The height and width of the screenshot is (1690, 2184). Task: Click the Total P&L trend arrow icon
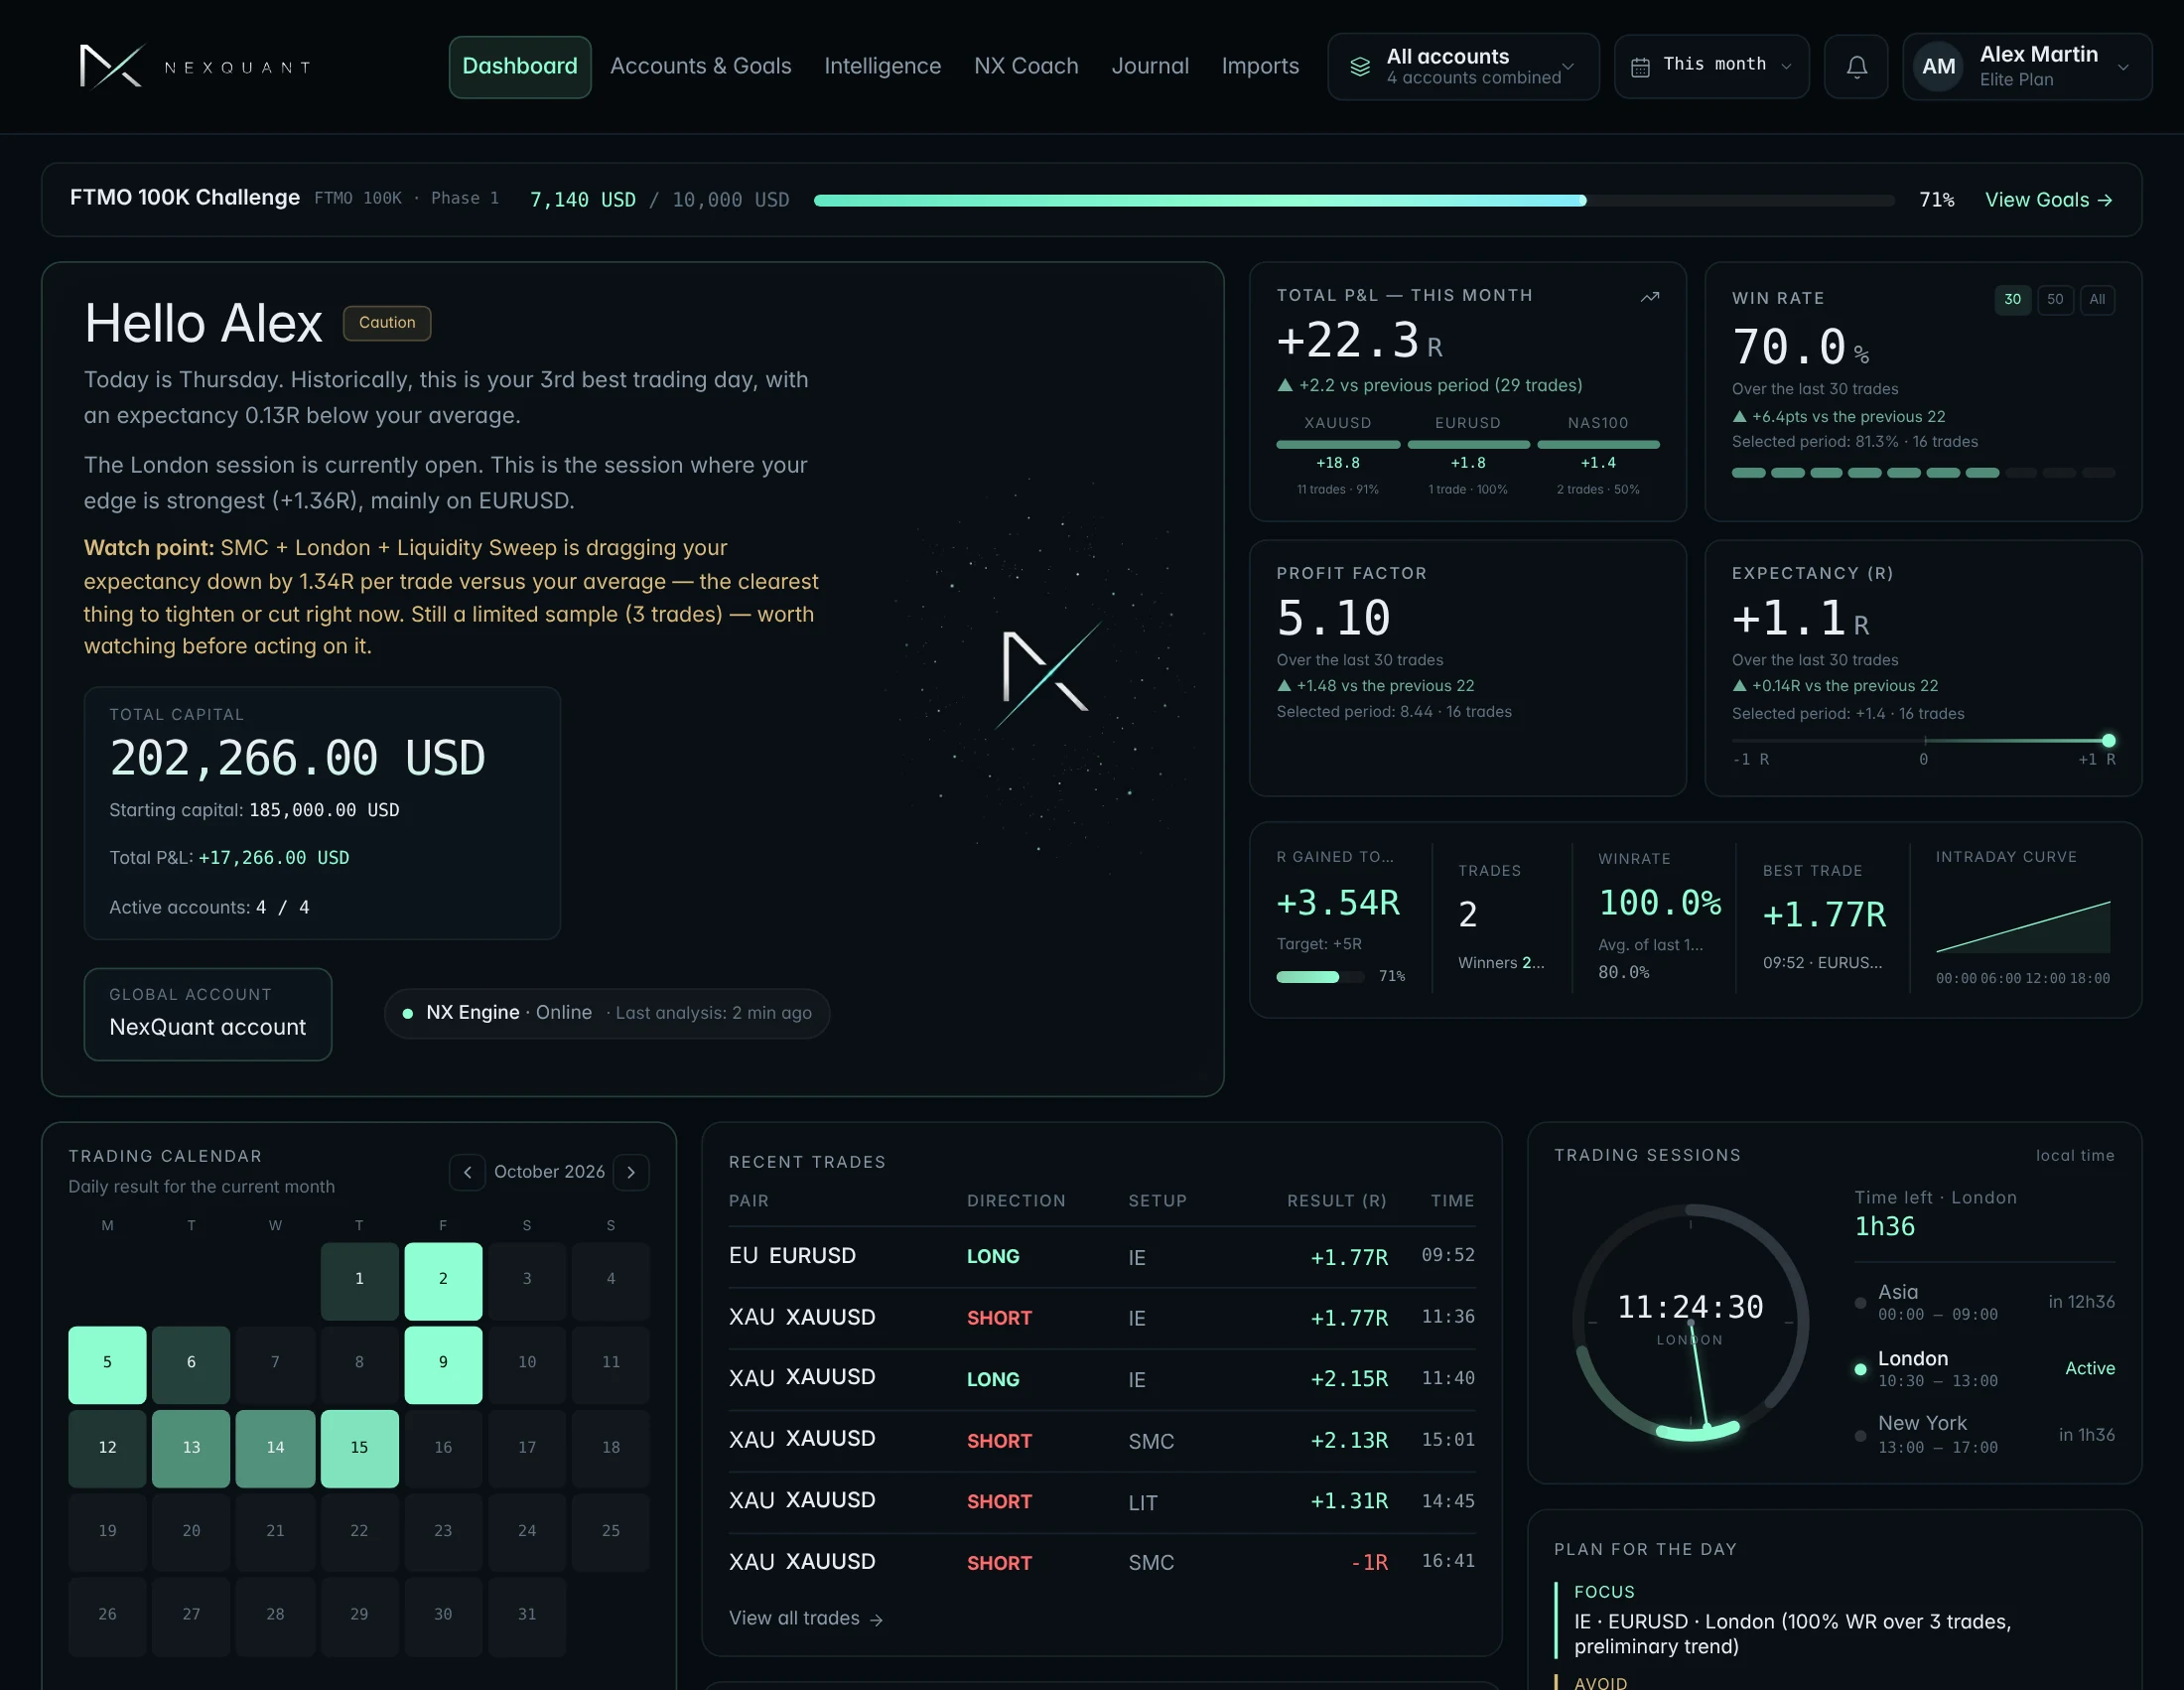tap(1650, 296)
